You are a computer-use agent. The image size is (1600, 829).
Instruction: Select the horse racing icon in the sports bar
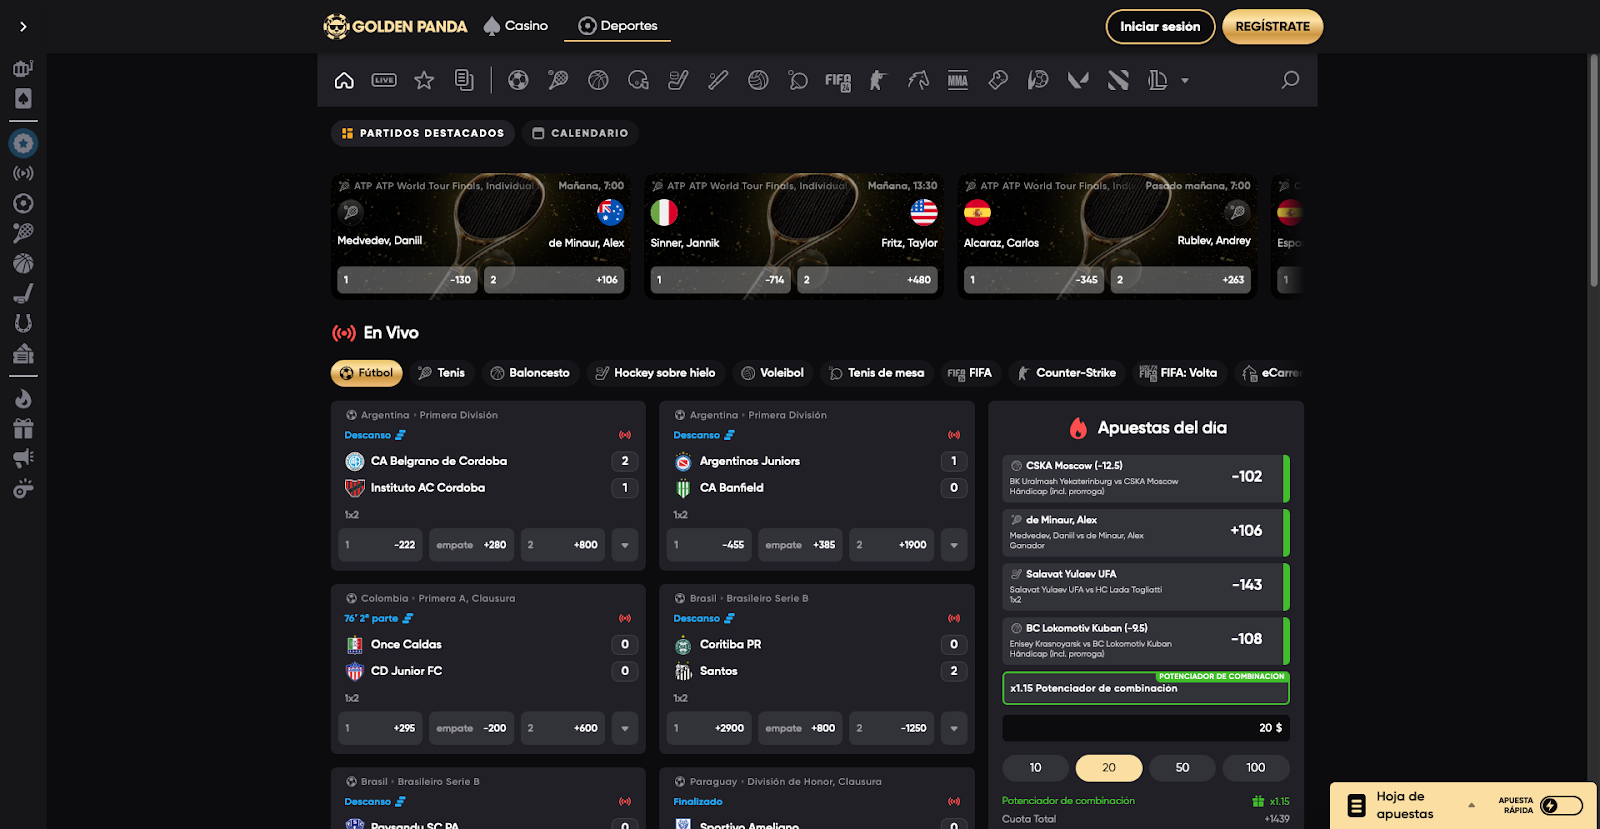[x=918, y=80]
